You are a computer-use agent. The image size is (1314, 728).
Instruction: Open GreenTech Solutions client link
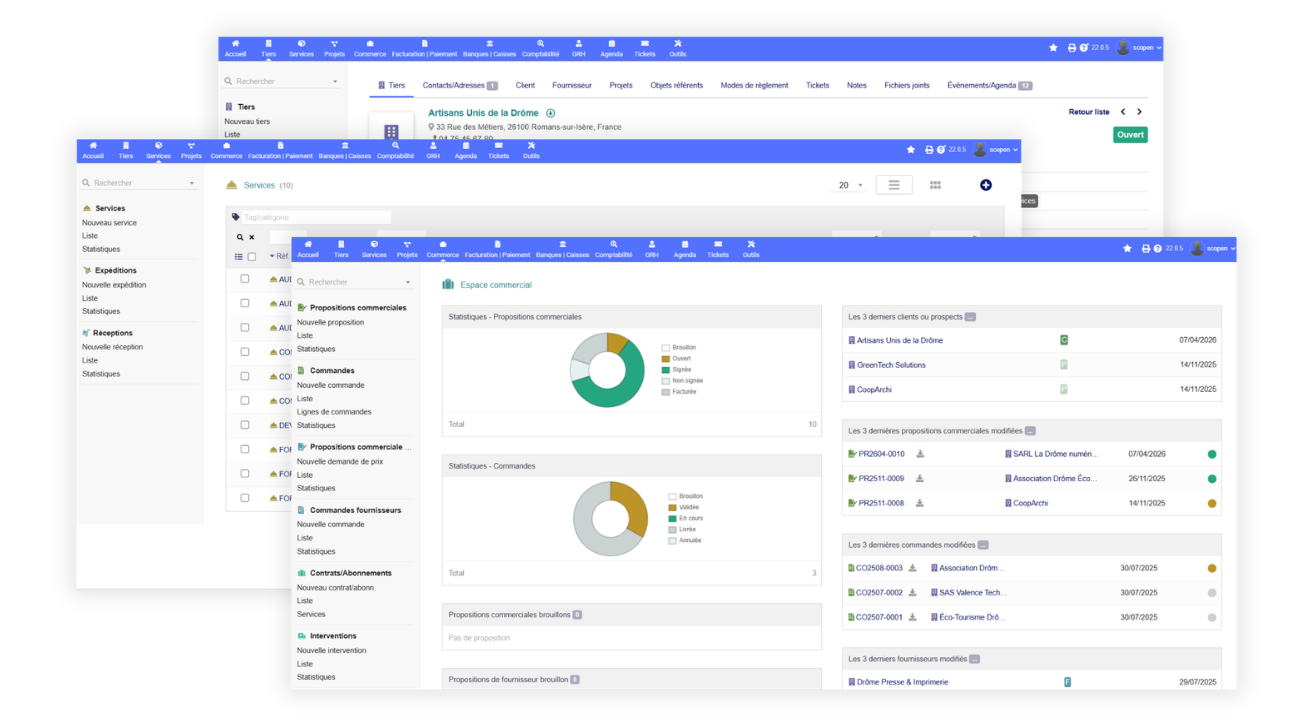pyautogui.click(x=891, y=365)
